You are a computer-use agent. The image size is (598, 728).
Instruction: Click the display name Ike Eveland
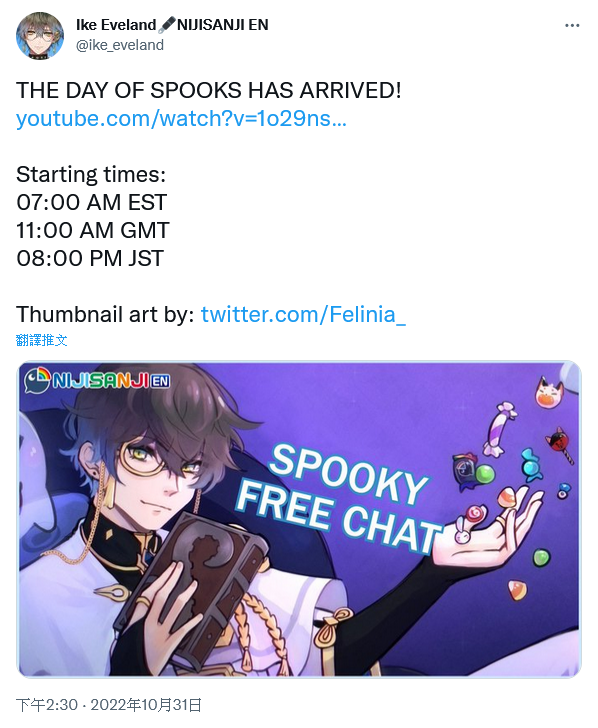(116, 25)
